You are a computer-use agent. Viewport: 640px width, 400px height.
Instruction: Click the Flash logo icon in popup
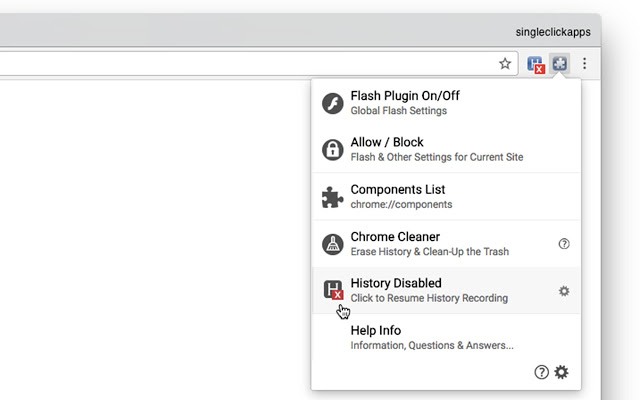click(333, 103)
